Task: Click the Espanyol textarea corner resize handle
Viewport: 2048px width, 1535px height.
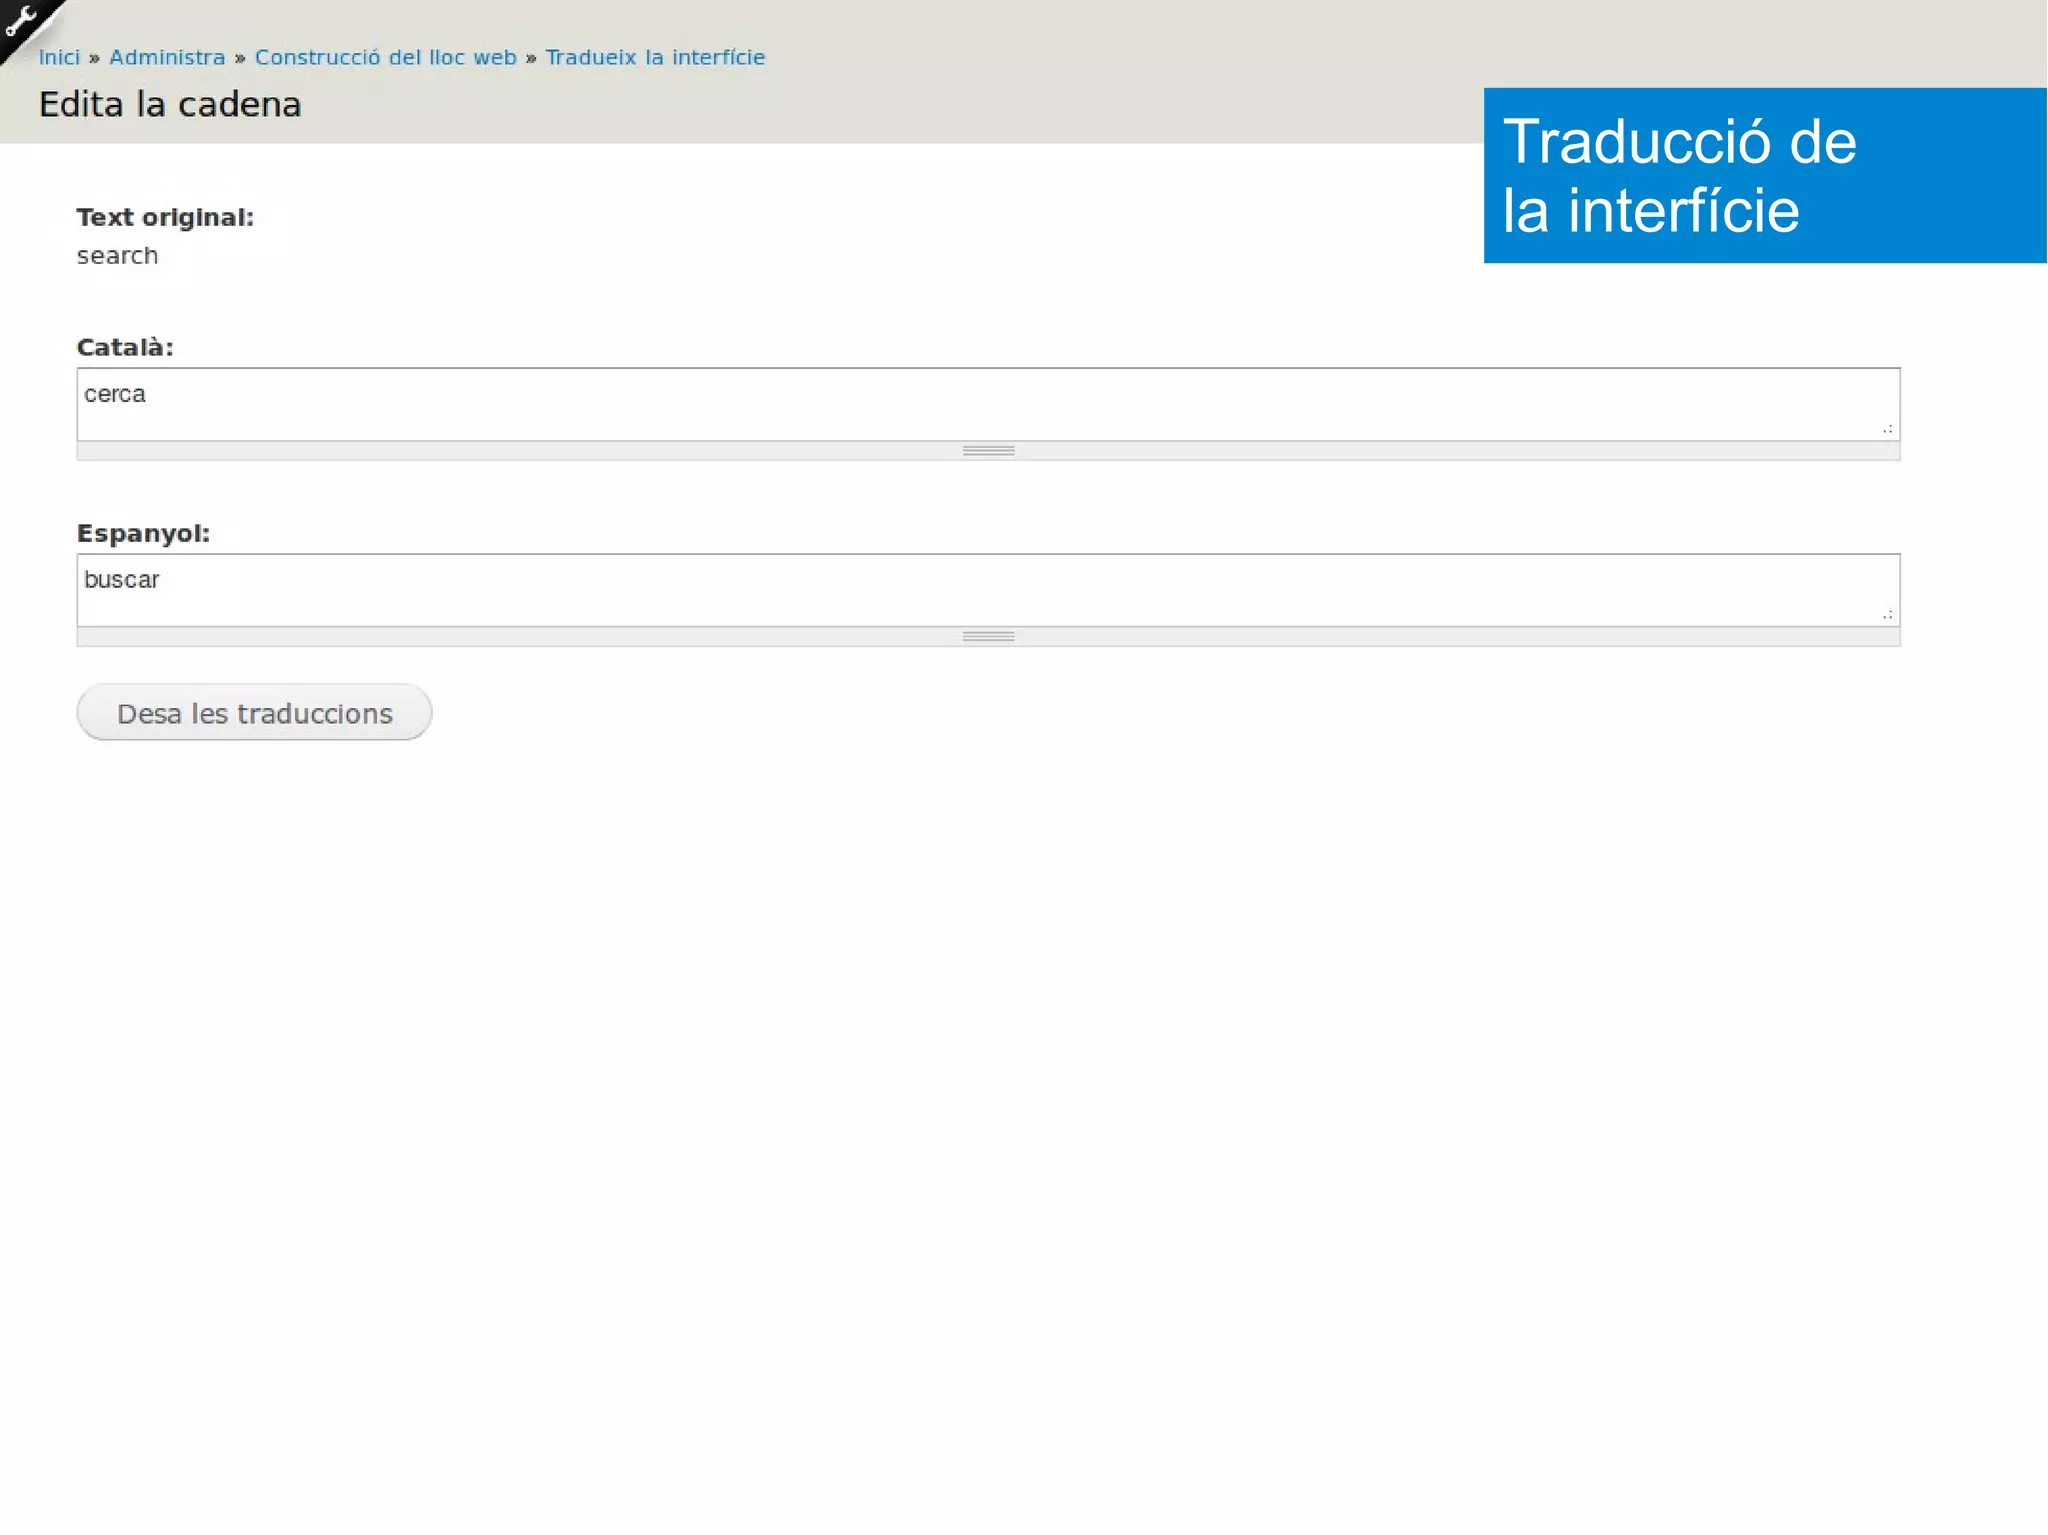Action: tap(1888, 615)
